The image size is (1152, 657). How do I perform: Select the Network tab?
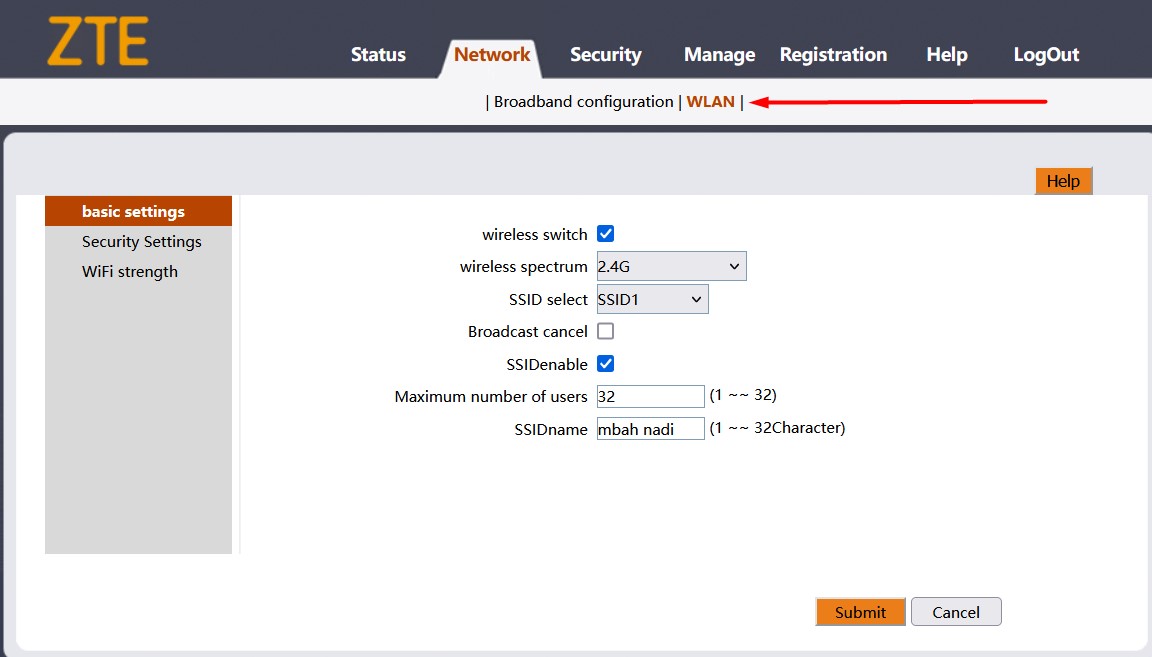[x=492, y=55]
